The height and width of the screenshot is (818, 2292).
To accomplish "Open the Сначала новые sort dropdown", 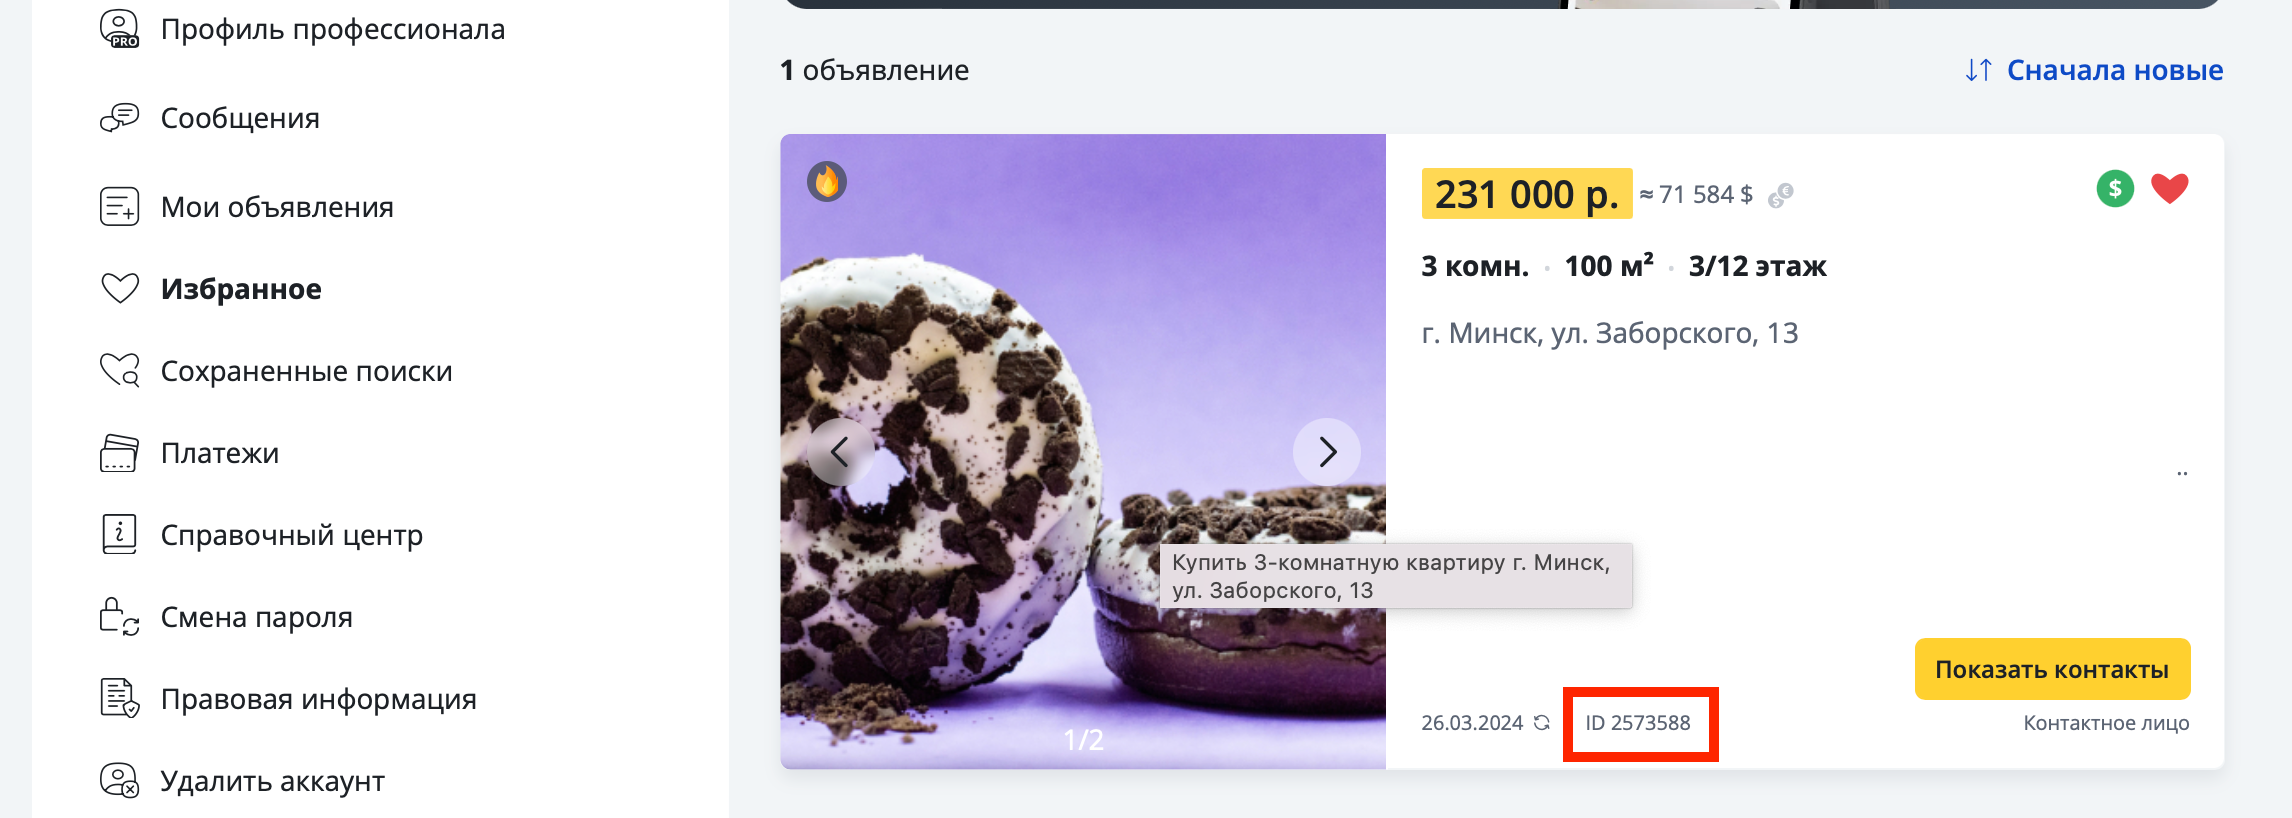I will 2094,70.
